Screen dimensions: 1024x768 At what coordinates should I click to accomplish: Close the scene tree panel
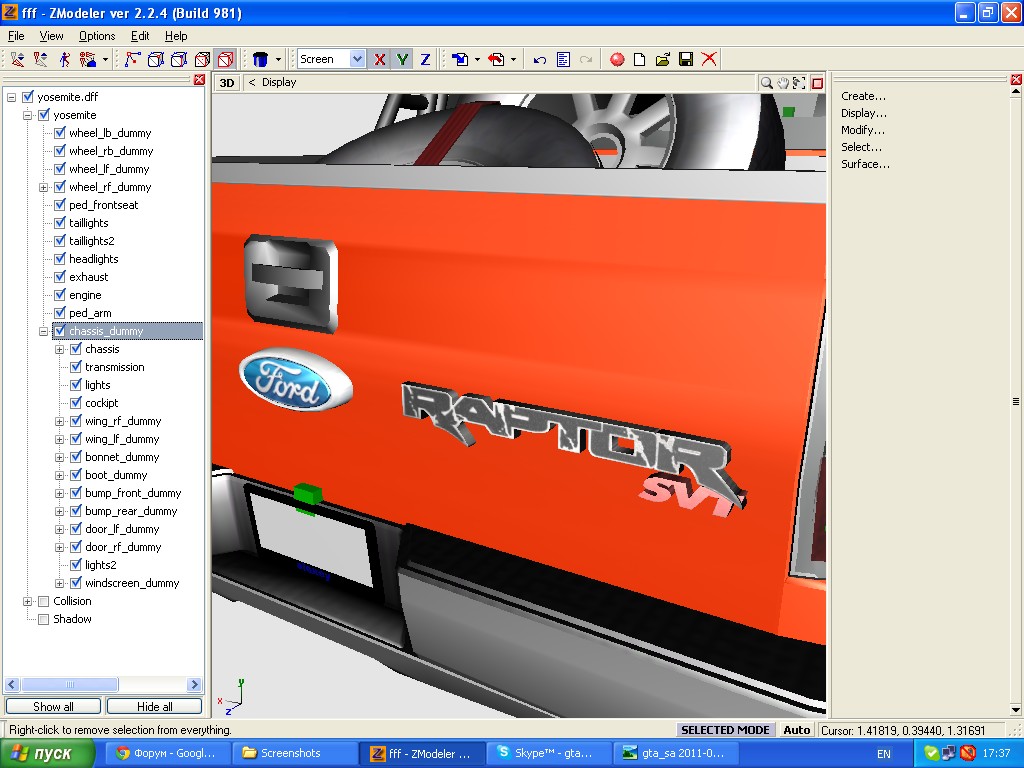(199, 80)
